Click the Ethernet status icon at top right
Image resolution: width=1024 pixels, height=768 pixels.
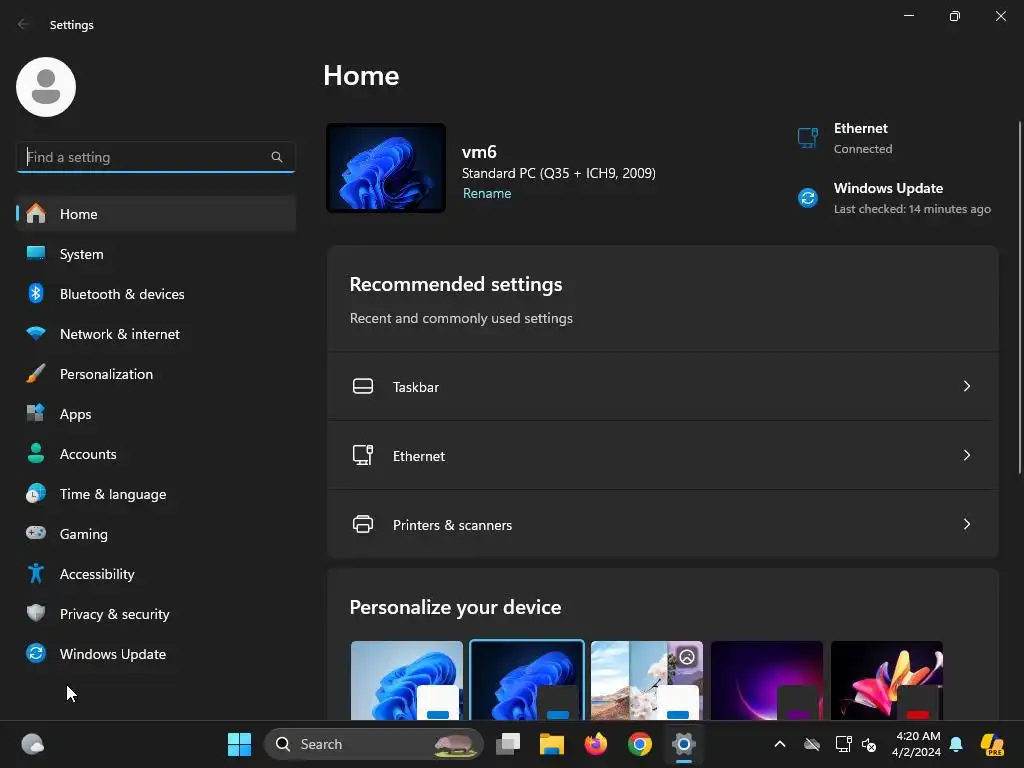coord(808,138)
